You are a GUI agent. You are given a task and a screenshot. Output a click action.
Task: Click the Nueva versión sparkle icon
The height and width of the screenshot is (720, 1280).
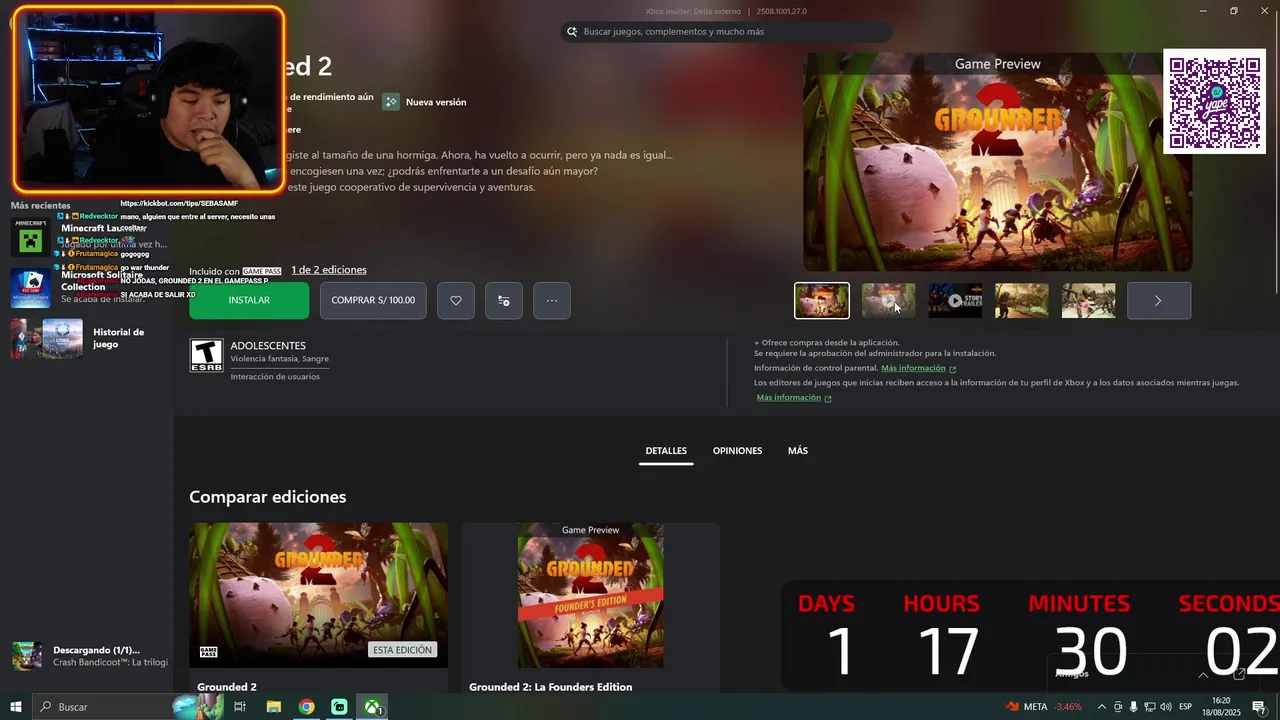pos(391,102)
